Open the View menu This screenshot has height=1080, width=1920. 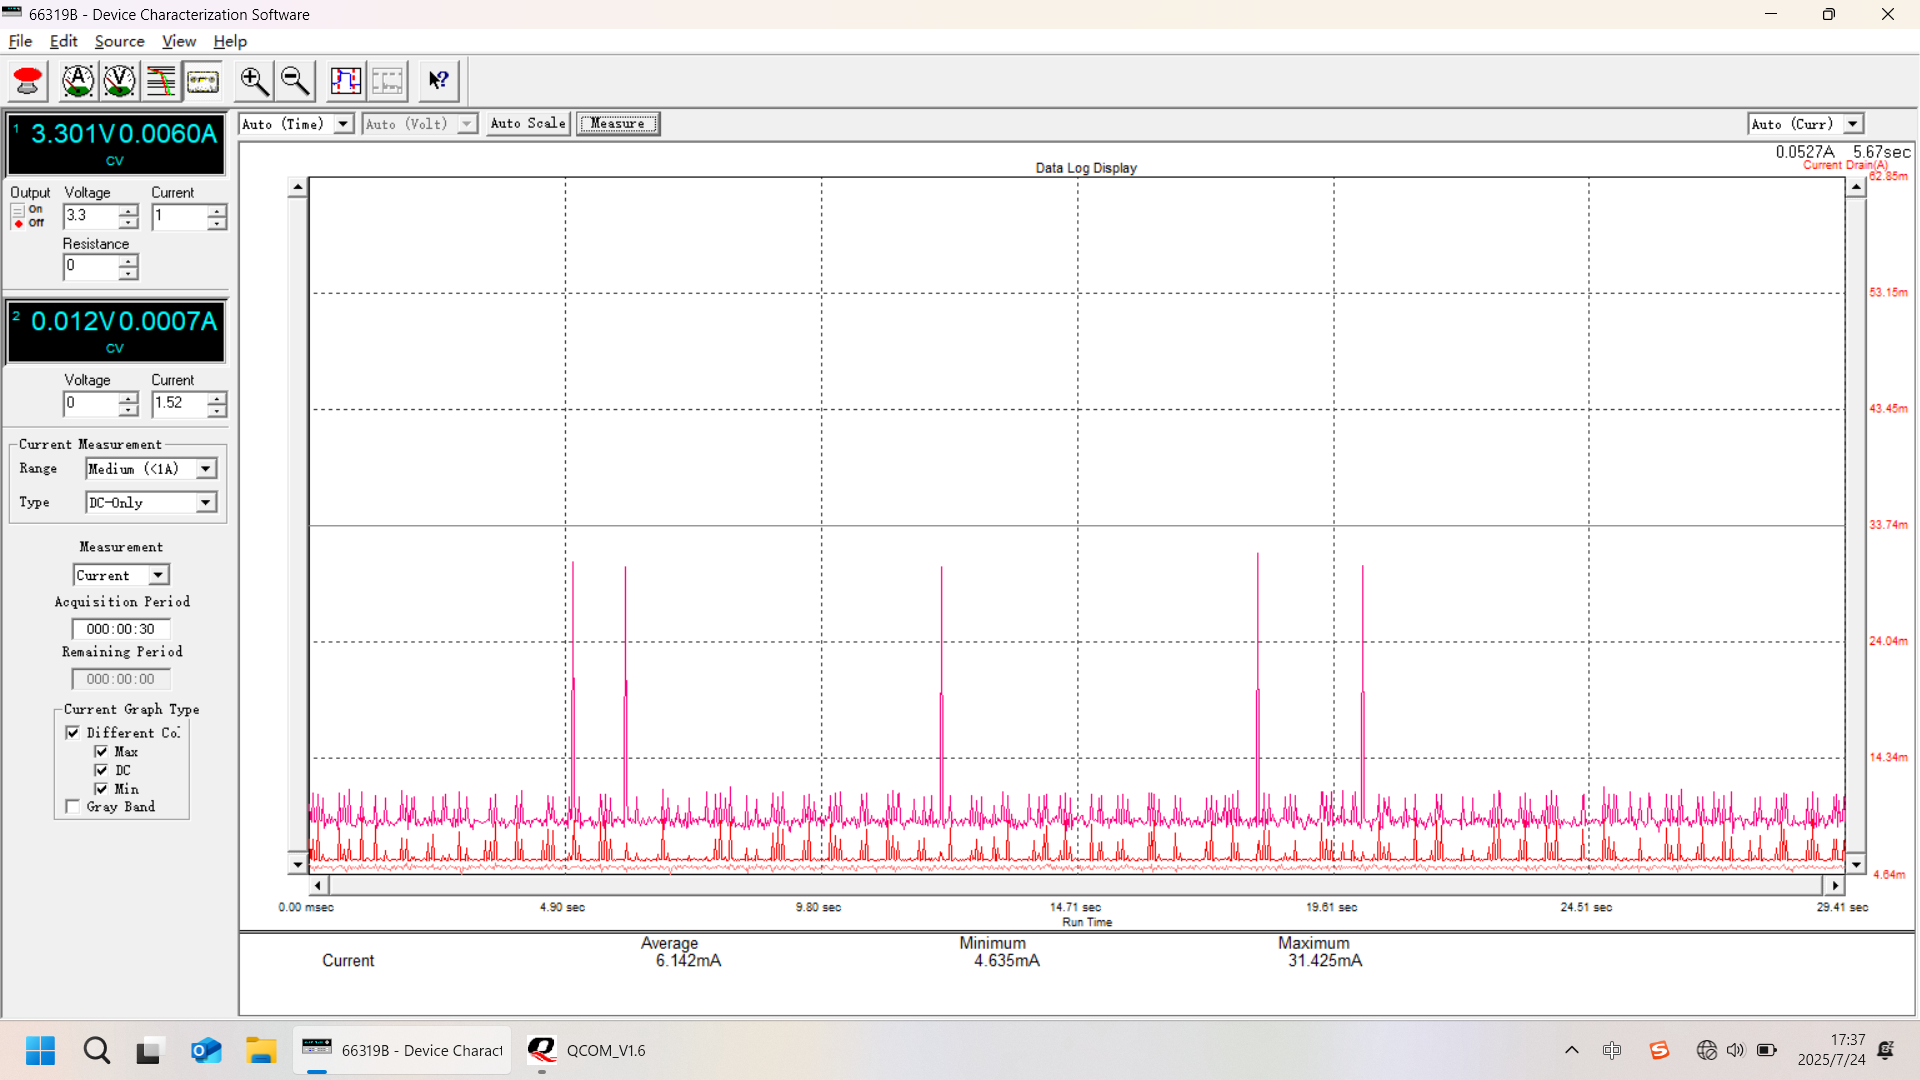coord(178,41)
